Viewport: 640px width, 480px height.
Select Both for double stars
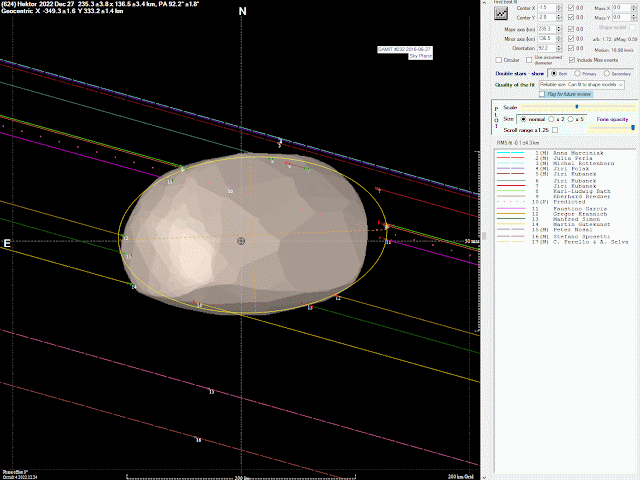554,73
